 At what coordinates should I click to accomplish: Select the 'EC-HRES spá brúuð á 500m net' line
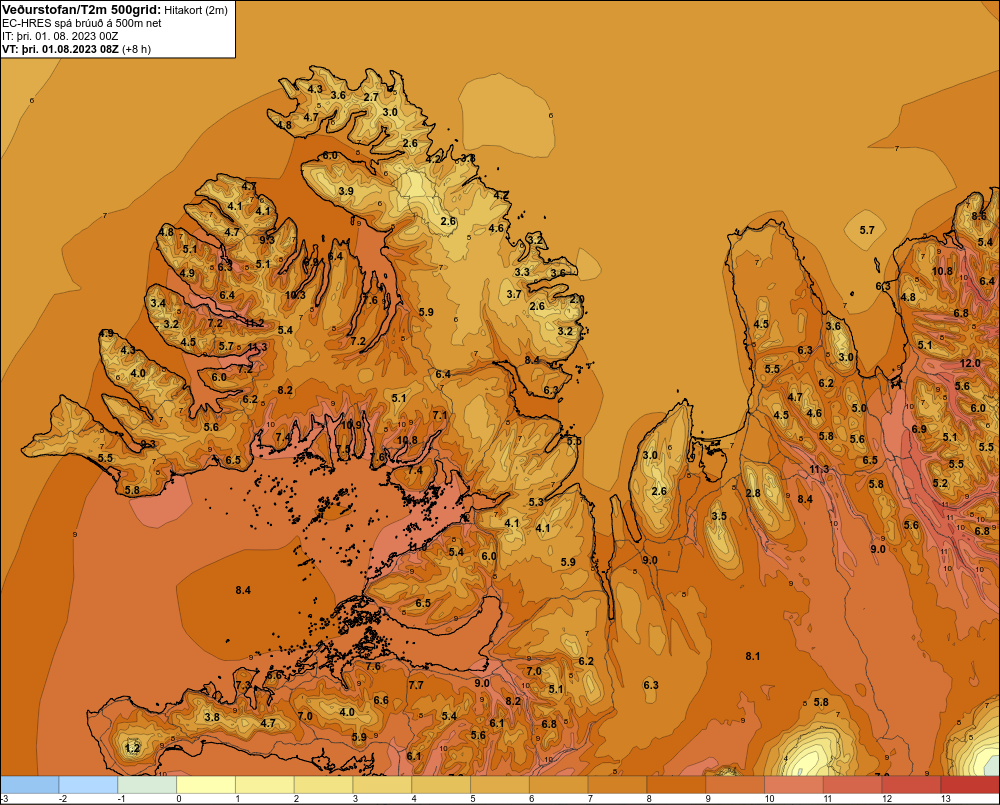click(x=81, y=23)
